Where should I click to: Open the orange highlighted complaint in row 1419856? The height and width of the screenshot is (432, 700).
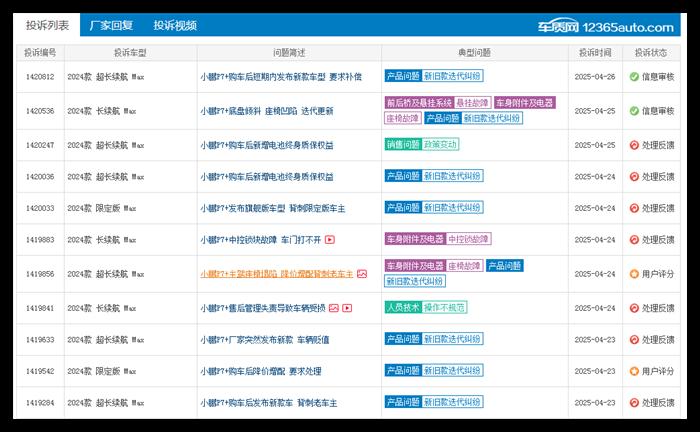(277, 274)
